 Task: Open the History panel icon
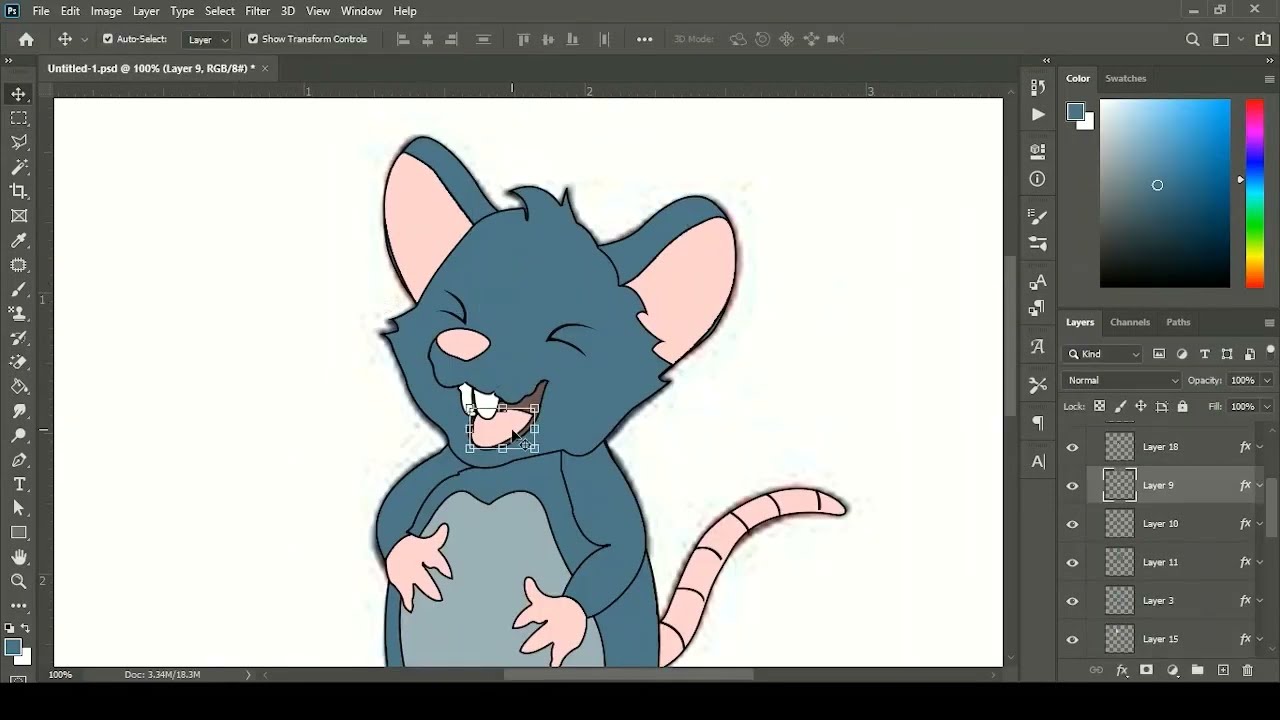(1038, 88)
